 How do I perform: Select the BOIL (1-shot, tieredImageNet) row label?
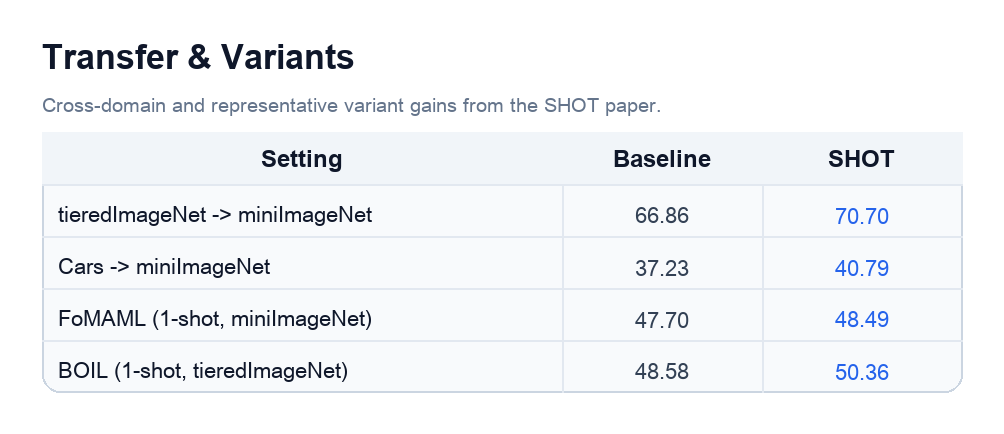click(x=203, y=371)
